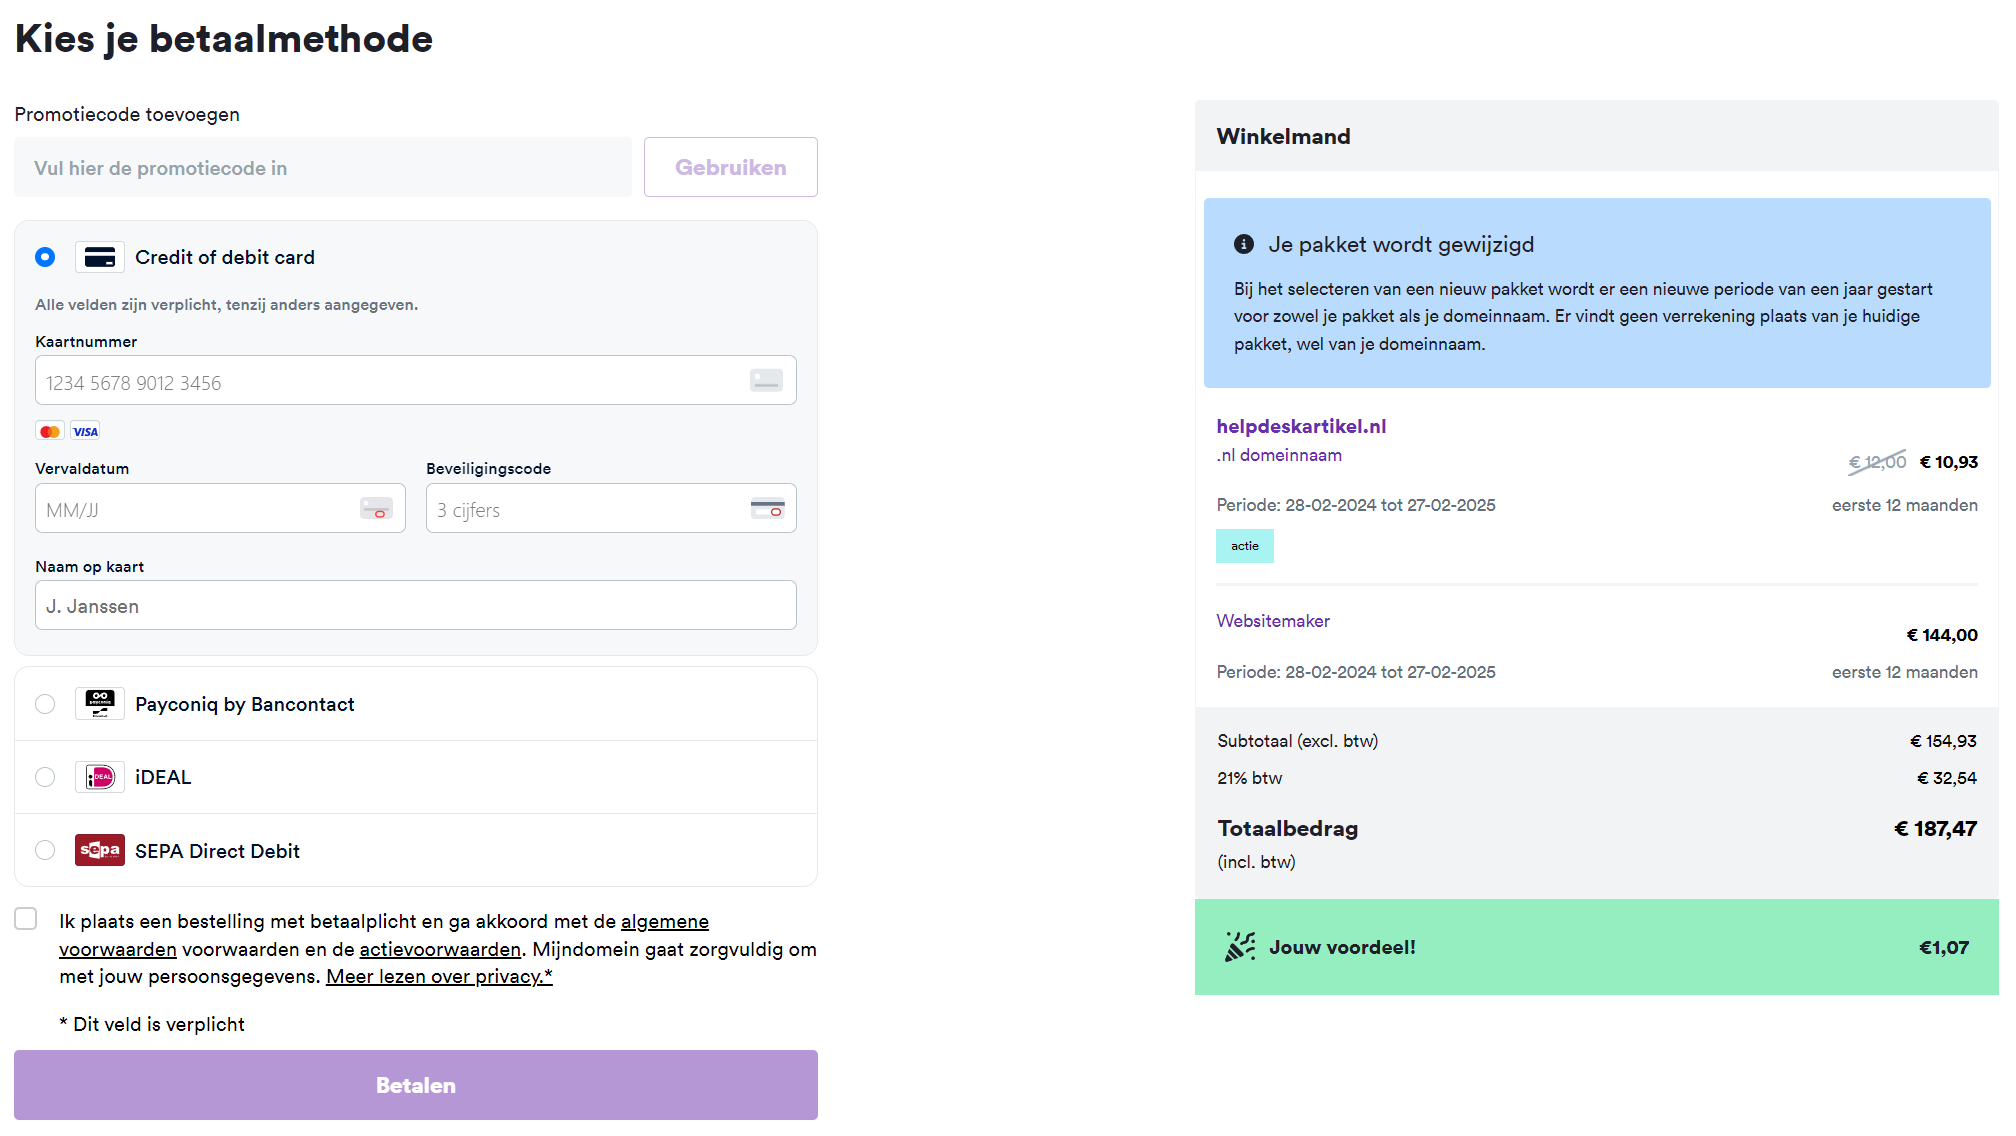Click the Naam op kaart field
The width and height of the screenshot is (2016, 1136).
(416, 606)
